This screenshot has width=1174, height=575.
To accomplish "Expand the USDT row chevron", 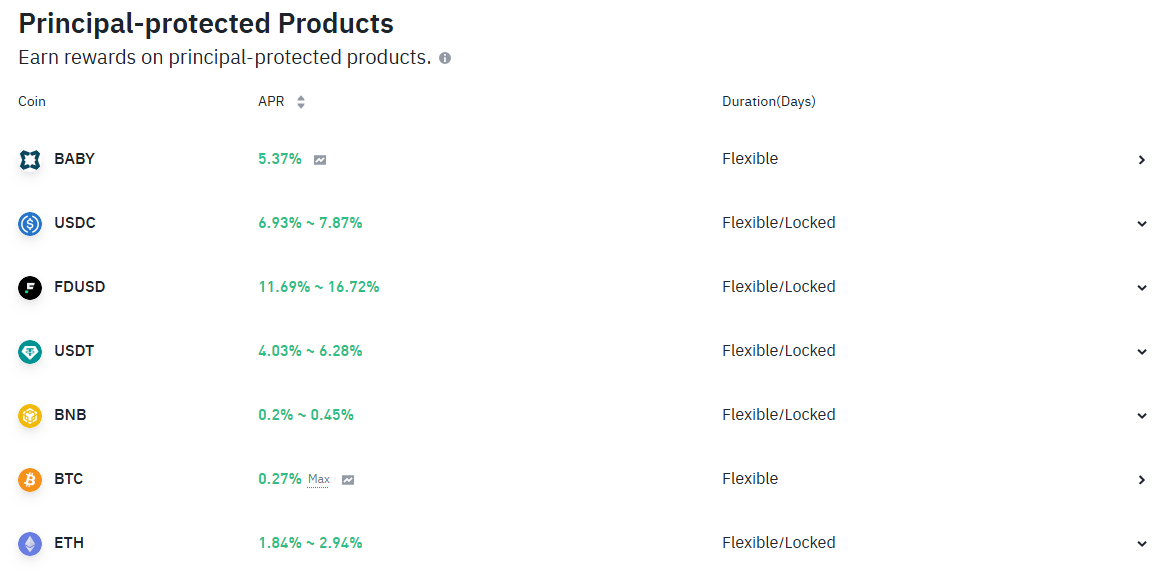I will [x=1142, y=351].
